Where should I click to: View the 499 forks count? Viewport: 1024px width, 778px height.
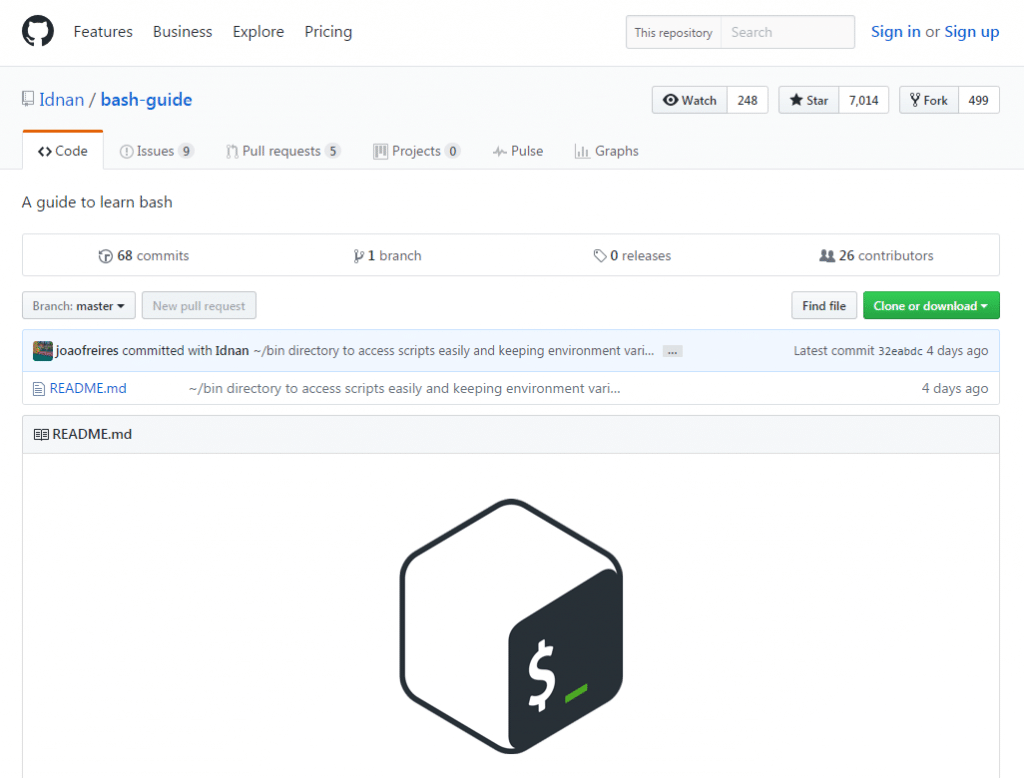[978, 100]
